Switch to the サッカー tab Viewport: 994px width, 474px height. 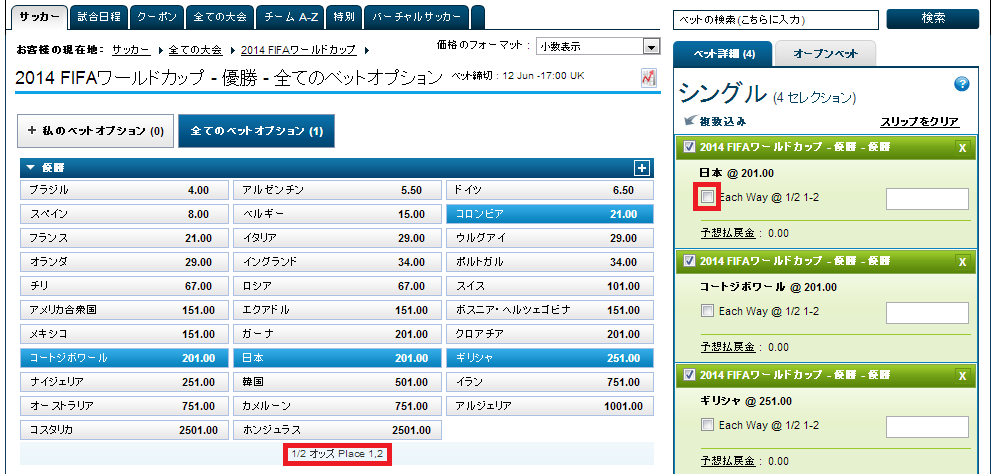pos(39,17)
